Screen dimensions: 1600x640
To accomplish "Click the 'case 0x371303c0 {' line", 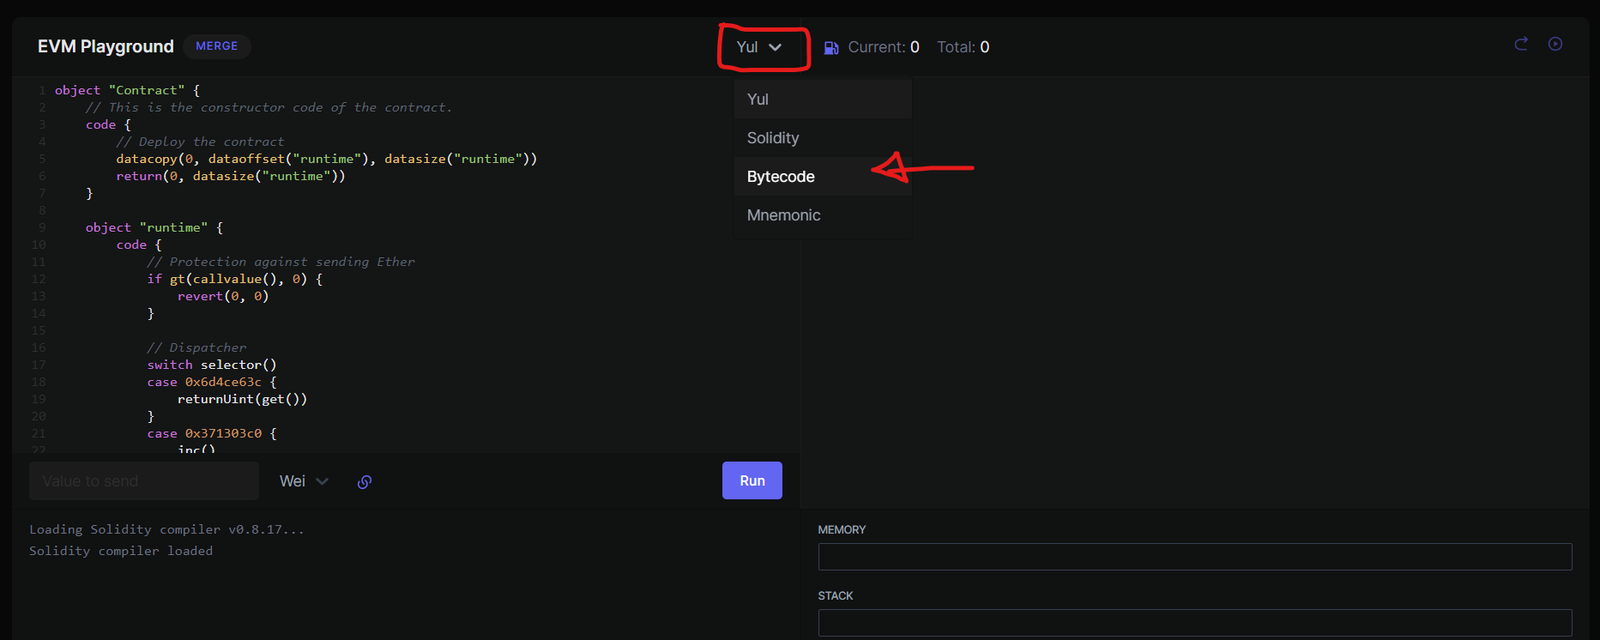I will pyautogui.click(x=212, y=434).
